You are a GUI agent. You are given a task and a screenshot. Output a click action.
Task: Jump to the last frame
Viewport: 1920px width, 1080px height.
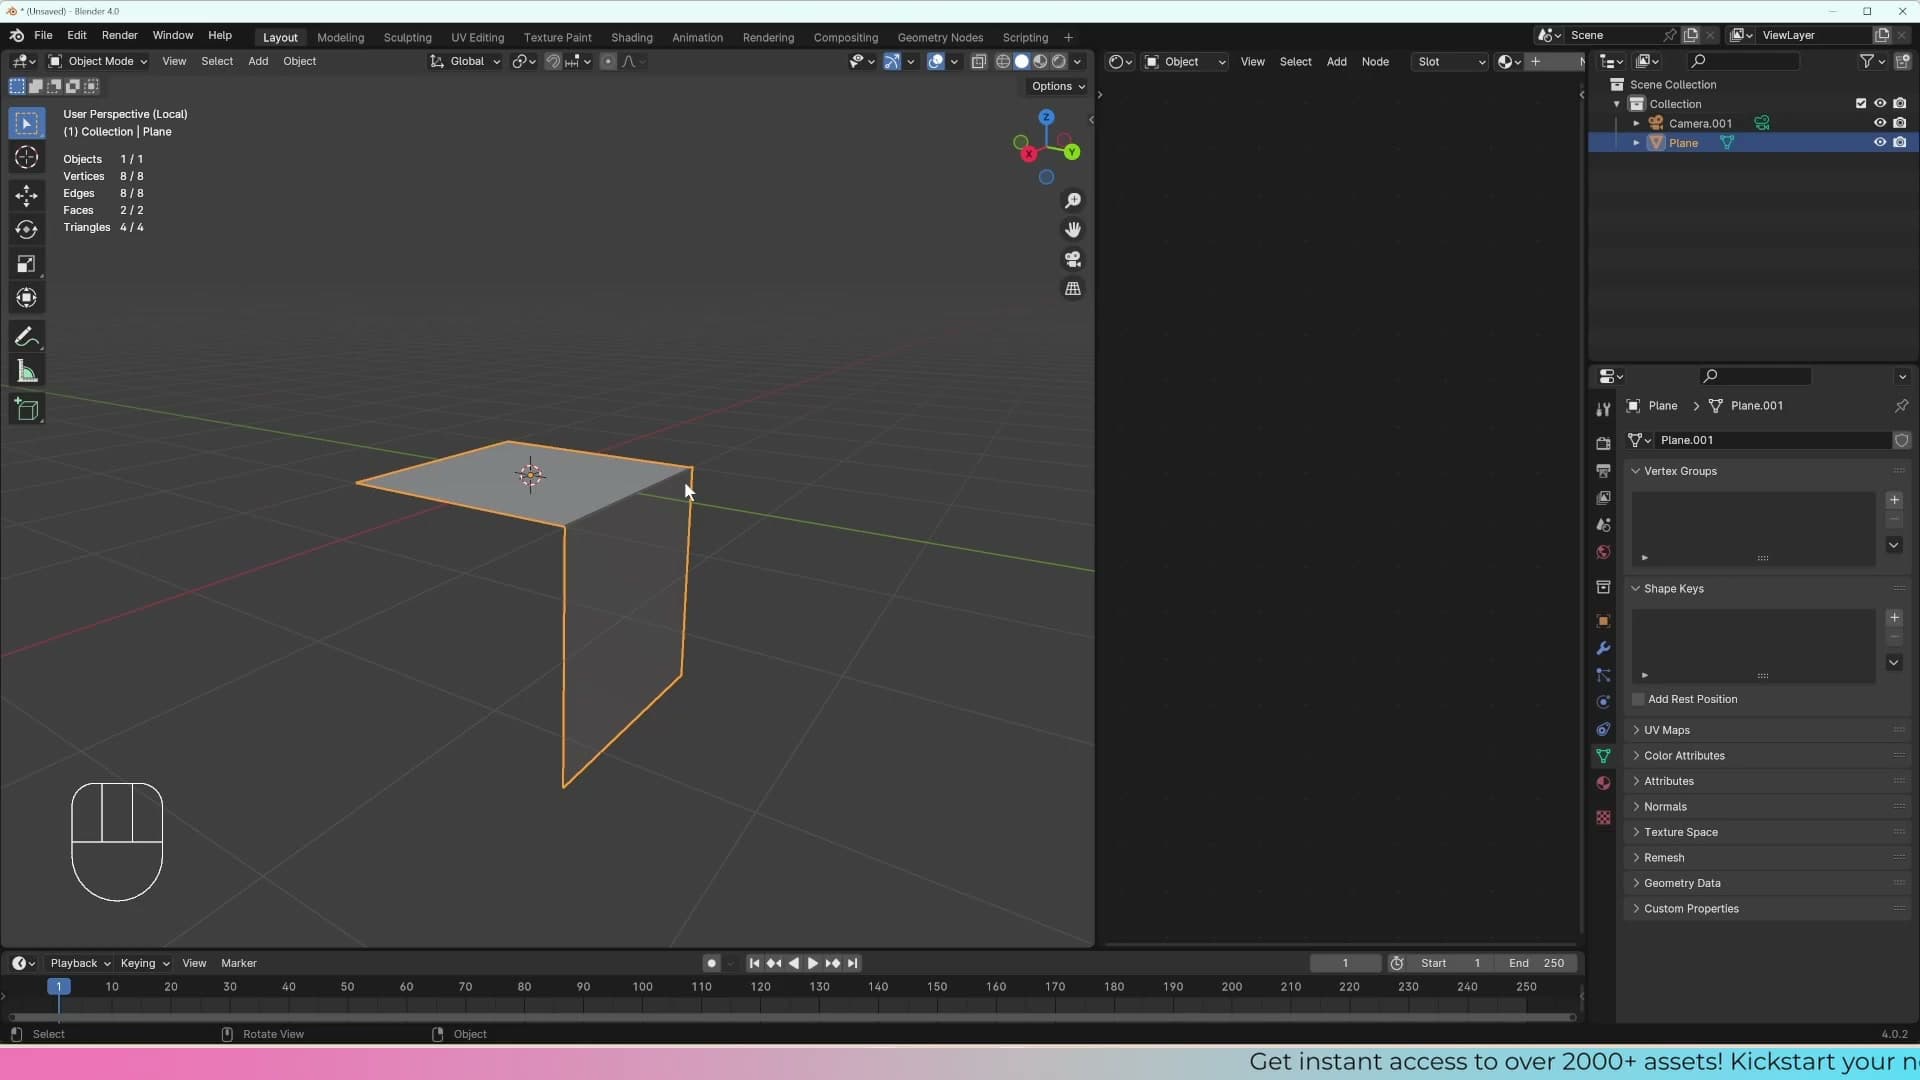tap(852, 963)
